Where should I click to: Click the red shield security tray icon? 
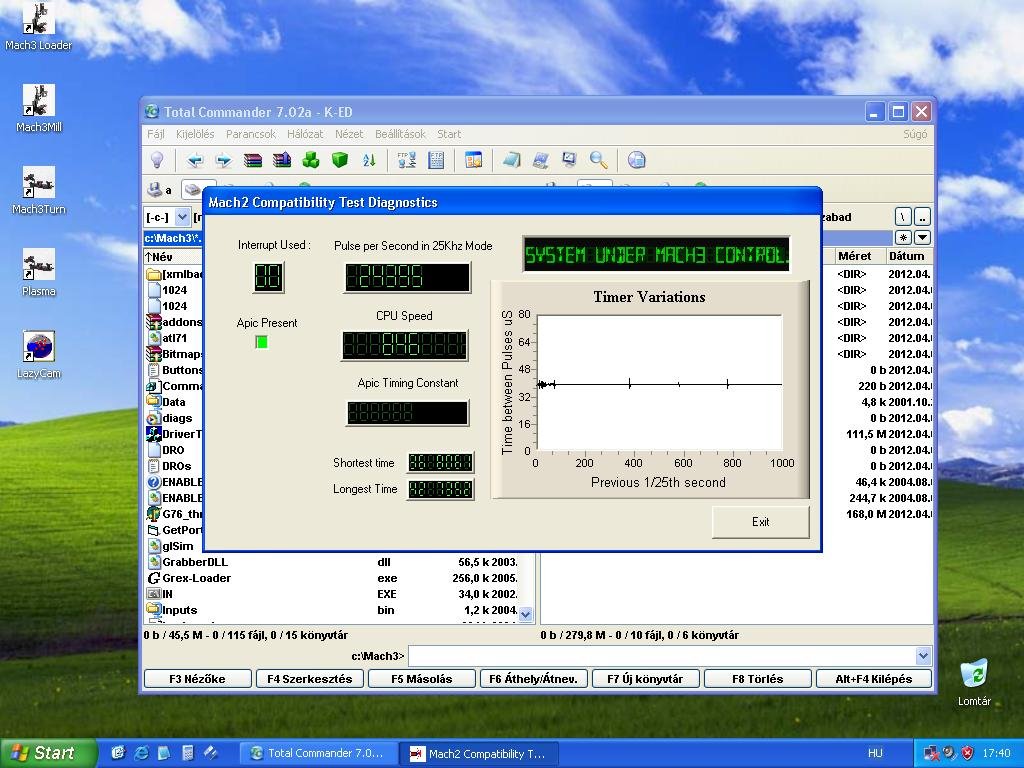(968, 753)
